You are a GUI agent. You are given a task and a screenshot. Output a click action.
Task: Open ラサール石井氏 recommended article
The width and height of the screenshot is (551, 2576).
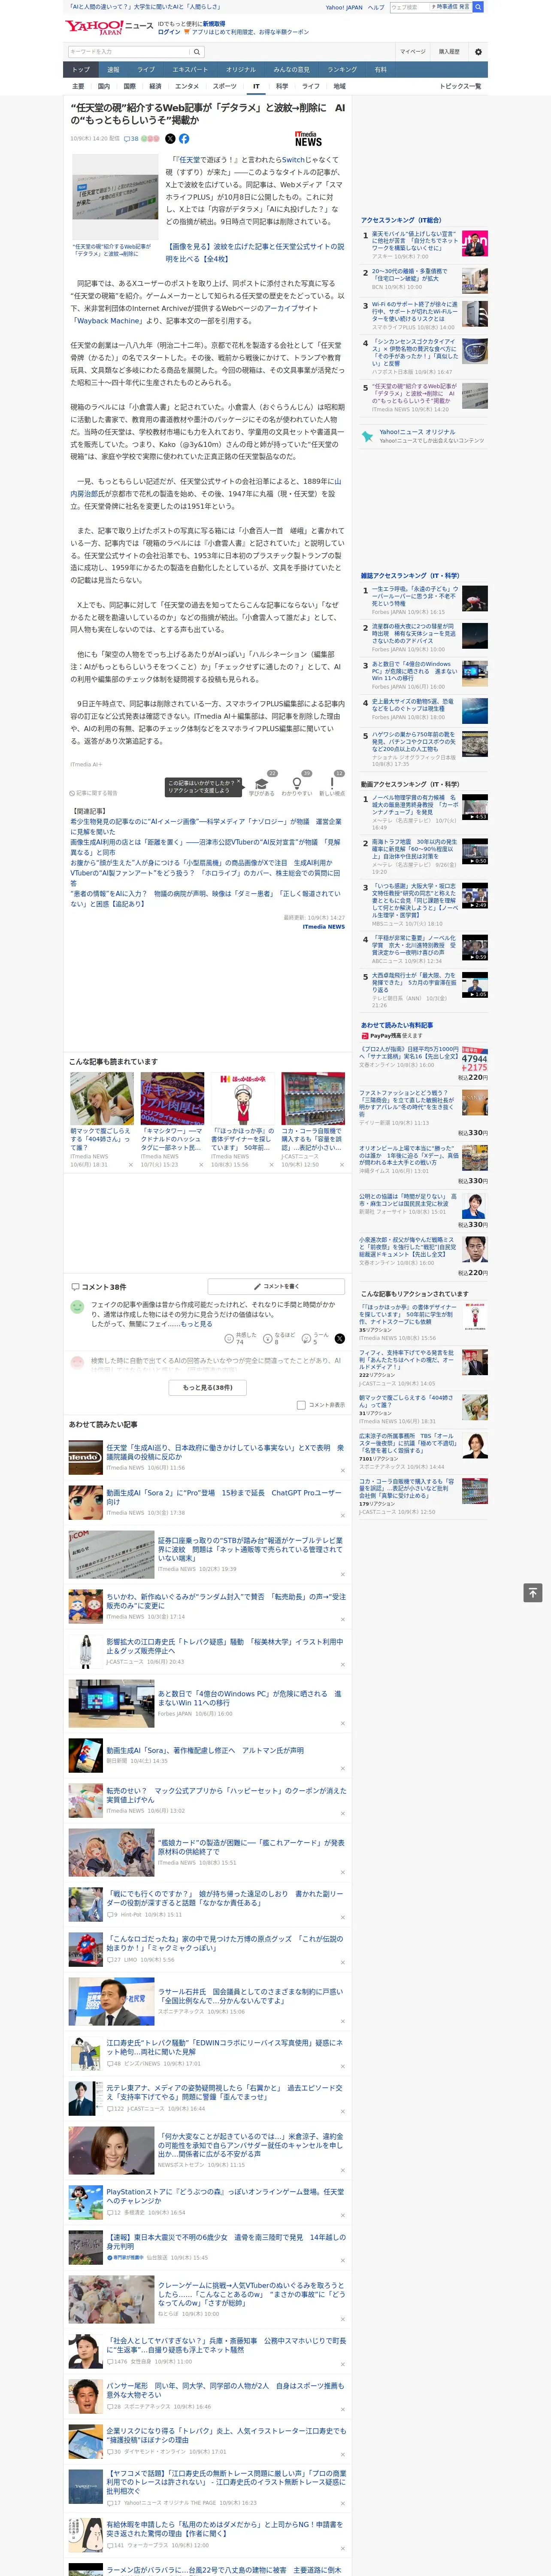(250, 1995)
